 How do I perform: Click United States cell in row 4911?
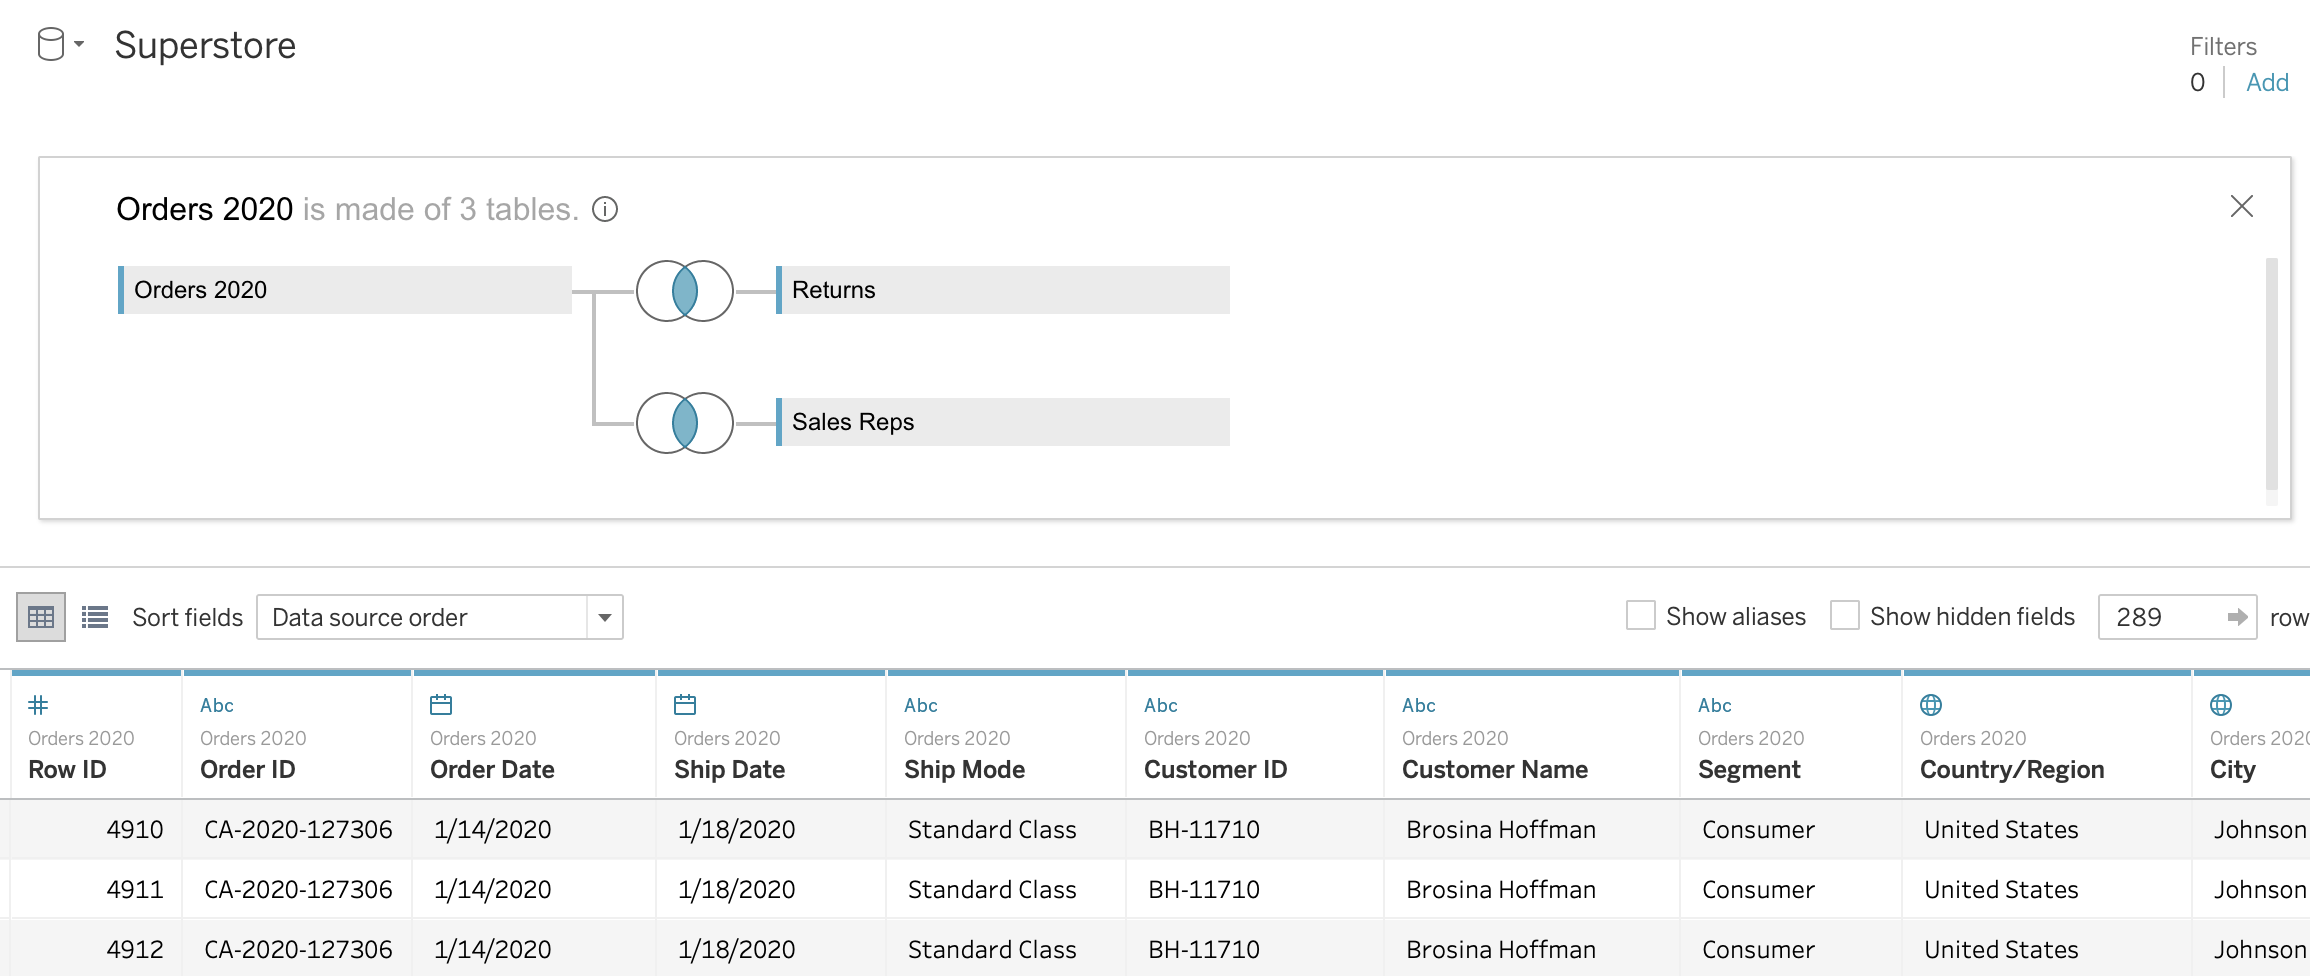coord(2047,889)
